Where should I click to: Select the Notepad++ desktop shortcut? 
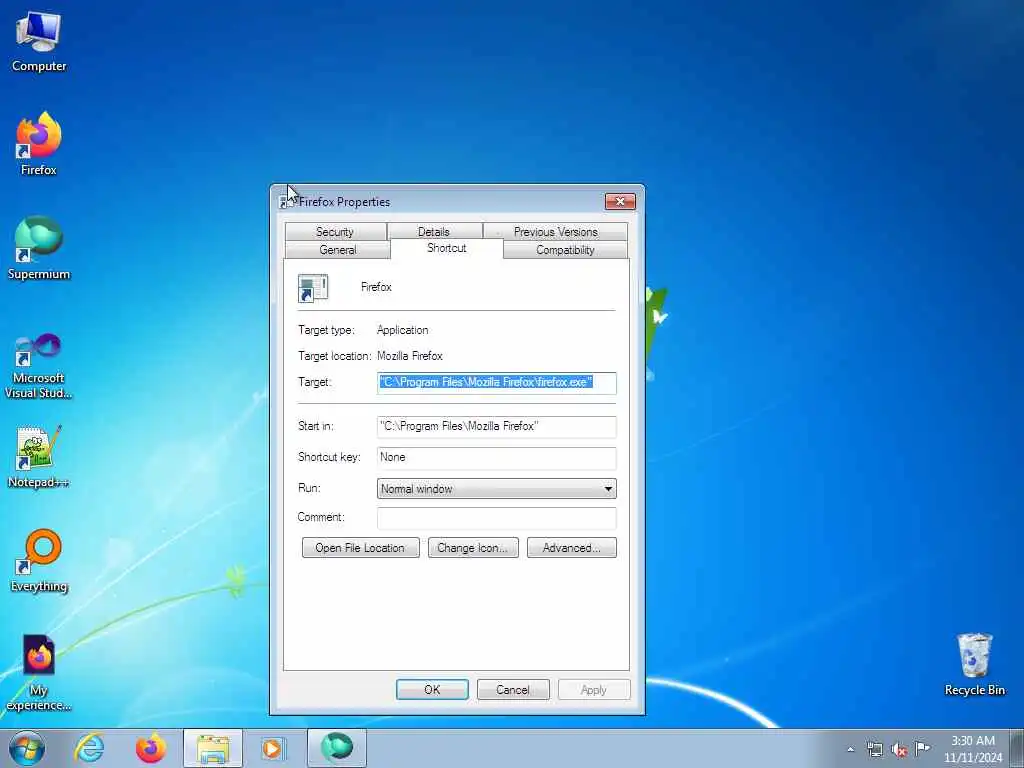pyautogui.click(x=39, y=456)
